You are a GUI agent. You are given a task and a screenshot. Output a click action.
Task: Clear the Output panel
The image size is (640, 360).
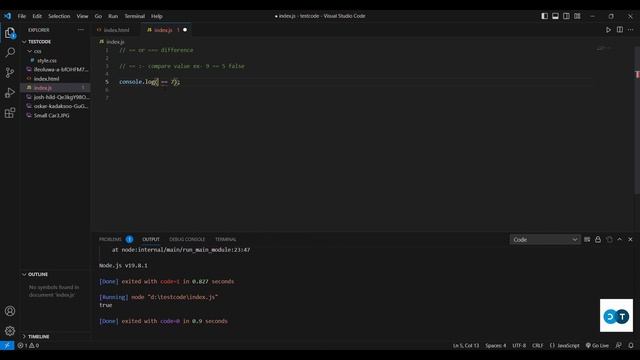pyautogui.click(x=587, y=240)
